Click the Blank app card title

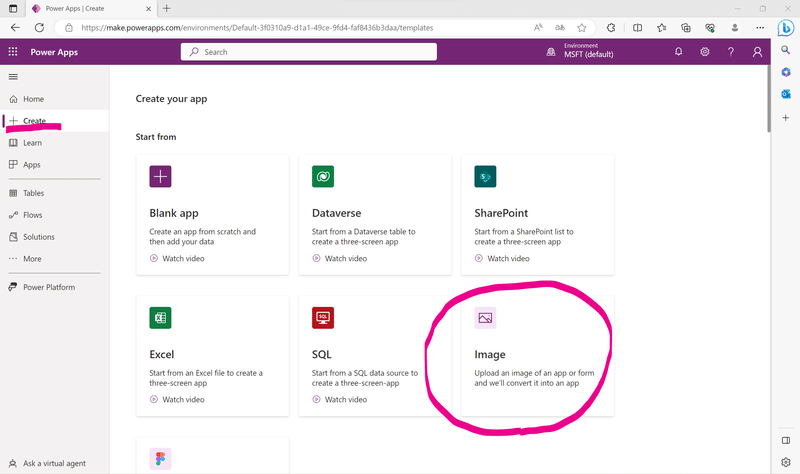(174, 213)
